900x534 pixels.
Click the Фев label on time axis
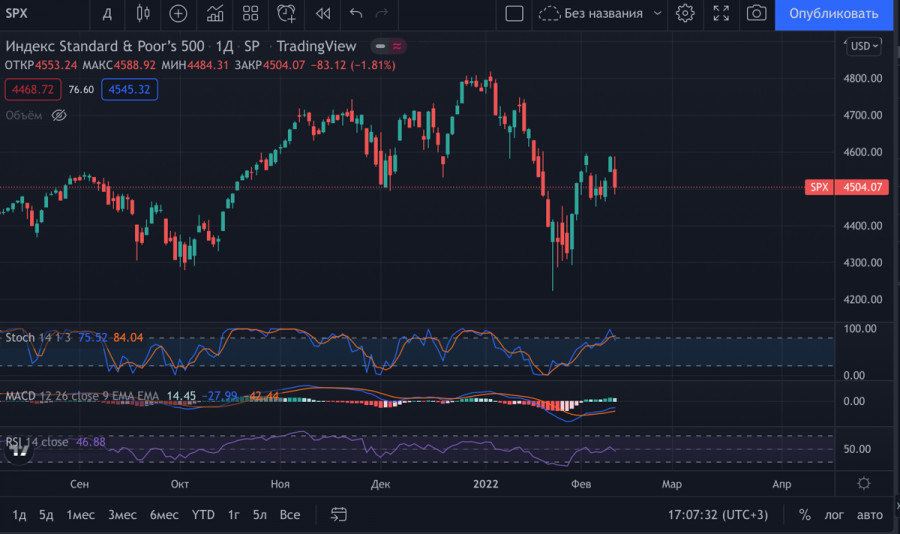pos(581,484)
